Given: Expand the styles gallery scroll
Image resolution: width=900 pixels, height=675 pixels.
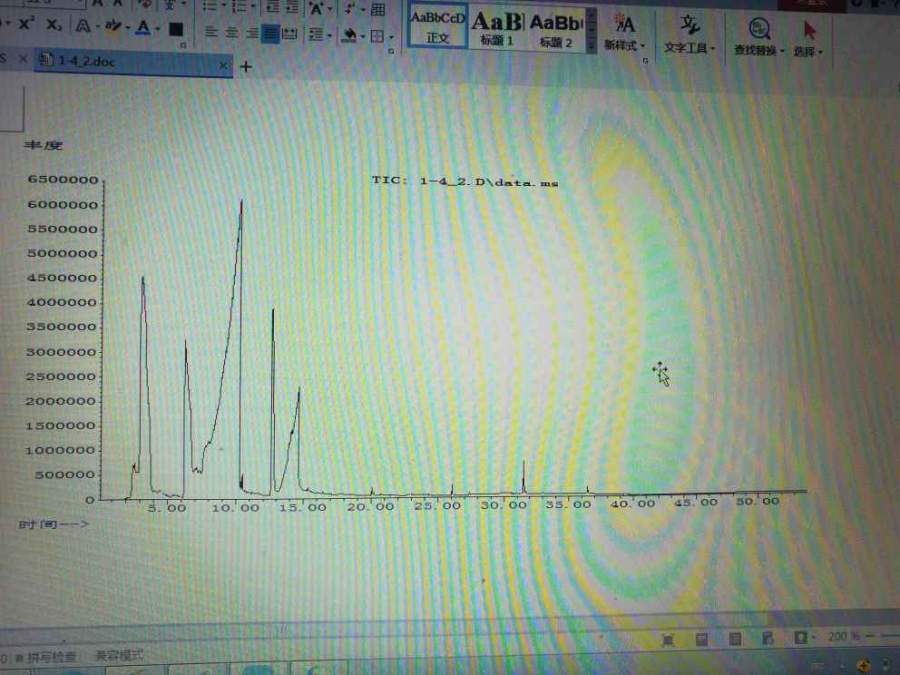Looking at the screenshot, I should (x=591, y=33).
